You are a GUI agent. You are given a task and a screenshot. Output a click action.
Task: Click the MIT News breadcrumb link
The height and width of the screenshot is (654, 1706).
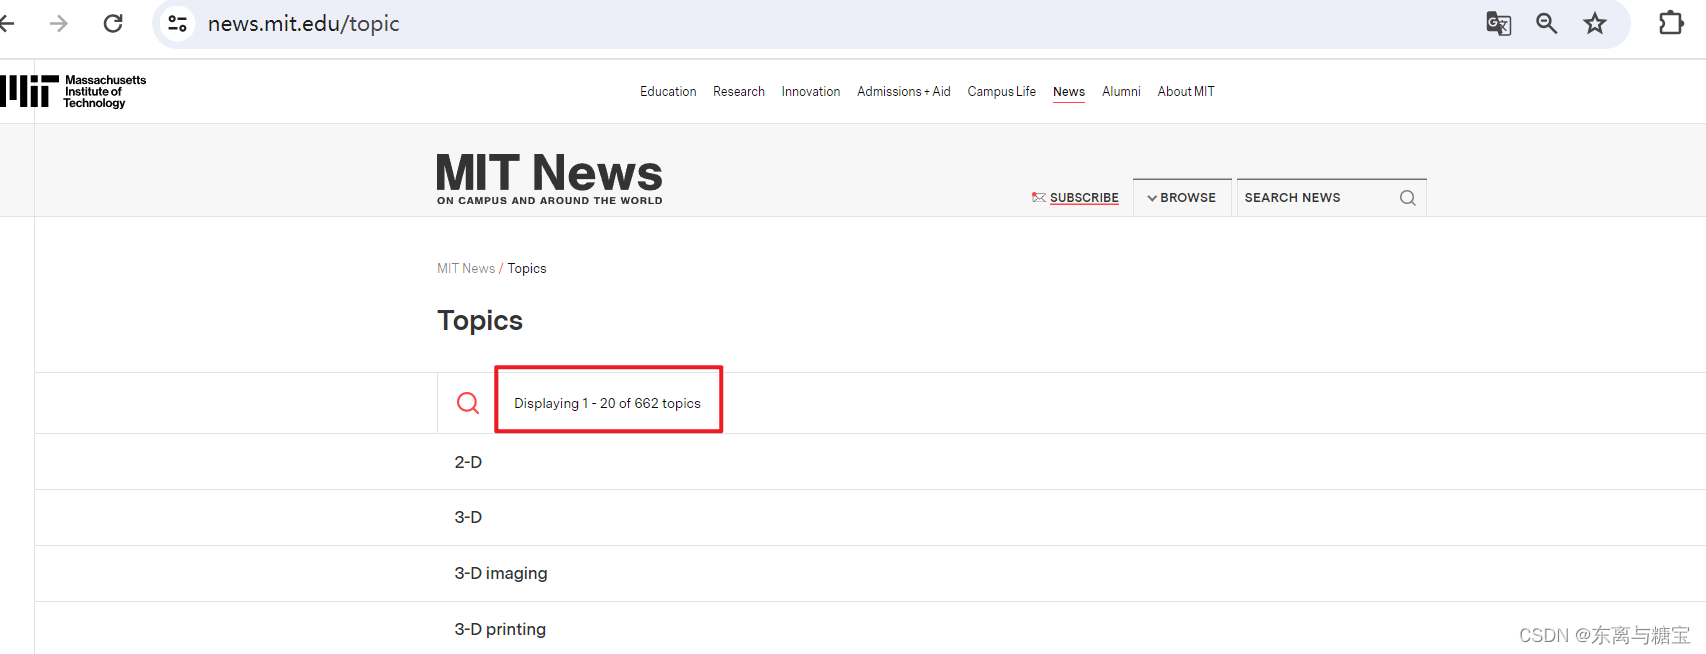(x=466, y=268)
